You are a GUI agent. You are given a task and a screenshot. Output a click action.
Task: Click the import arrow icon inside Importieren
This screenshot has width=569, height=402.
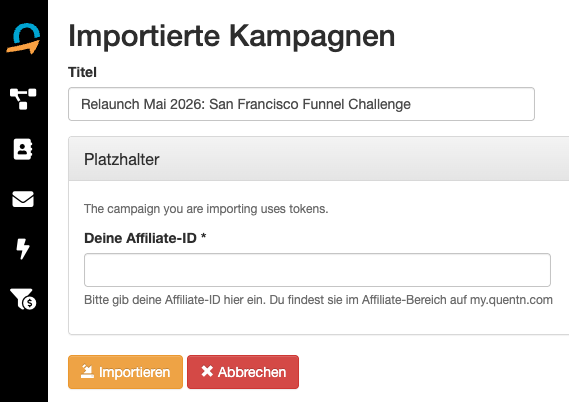[x=87, y=372]
